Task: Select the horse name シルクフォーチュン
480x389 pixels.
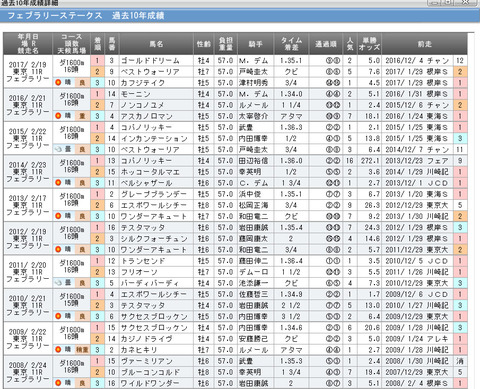Action: tap(154, 239)
